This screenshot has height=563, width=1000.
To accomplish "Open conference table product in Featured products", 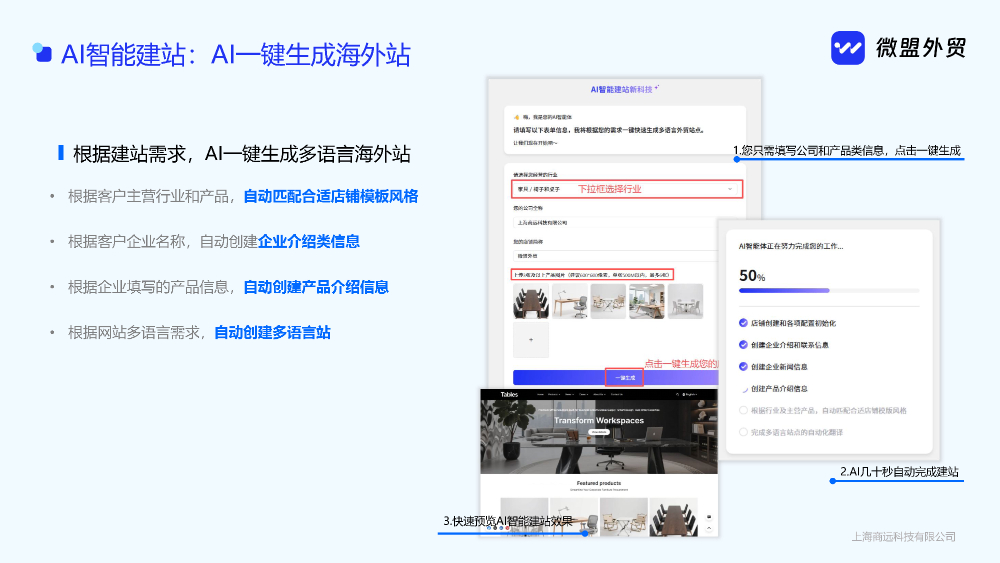I will pos(673,517).
